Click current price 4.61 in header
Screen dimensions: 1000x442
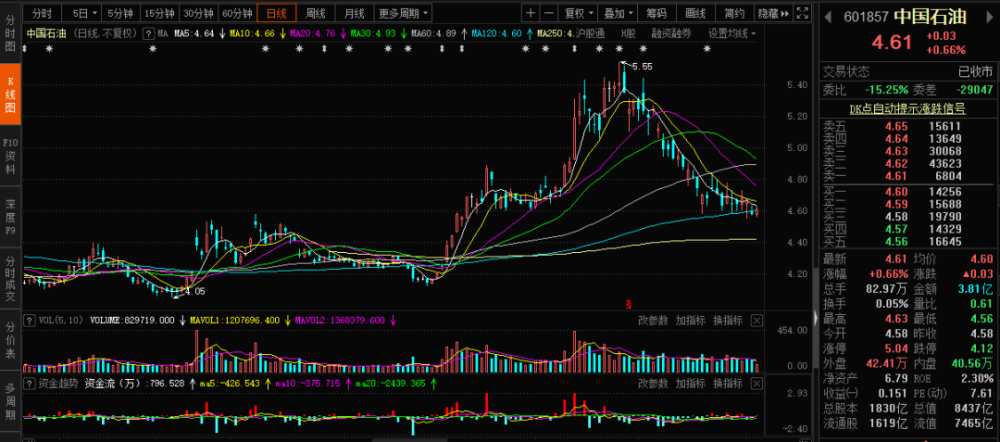point(892,43)
